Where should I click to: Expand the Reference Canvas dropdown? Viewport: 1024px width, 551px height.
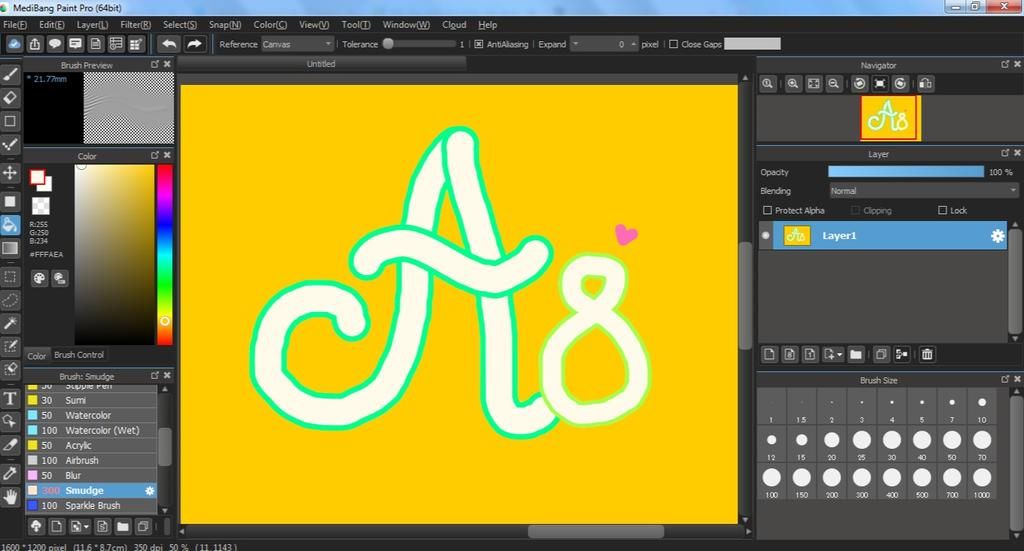pos(297,44)
